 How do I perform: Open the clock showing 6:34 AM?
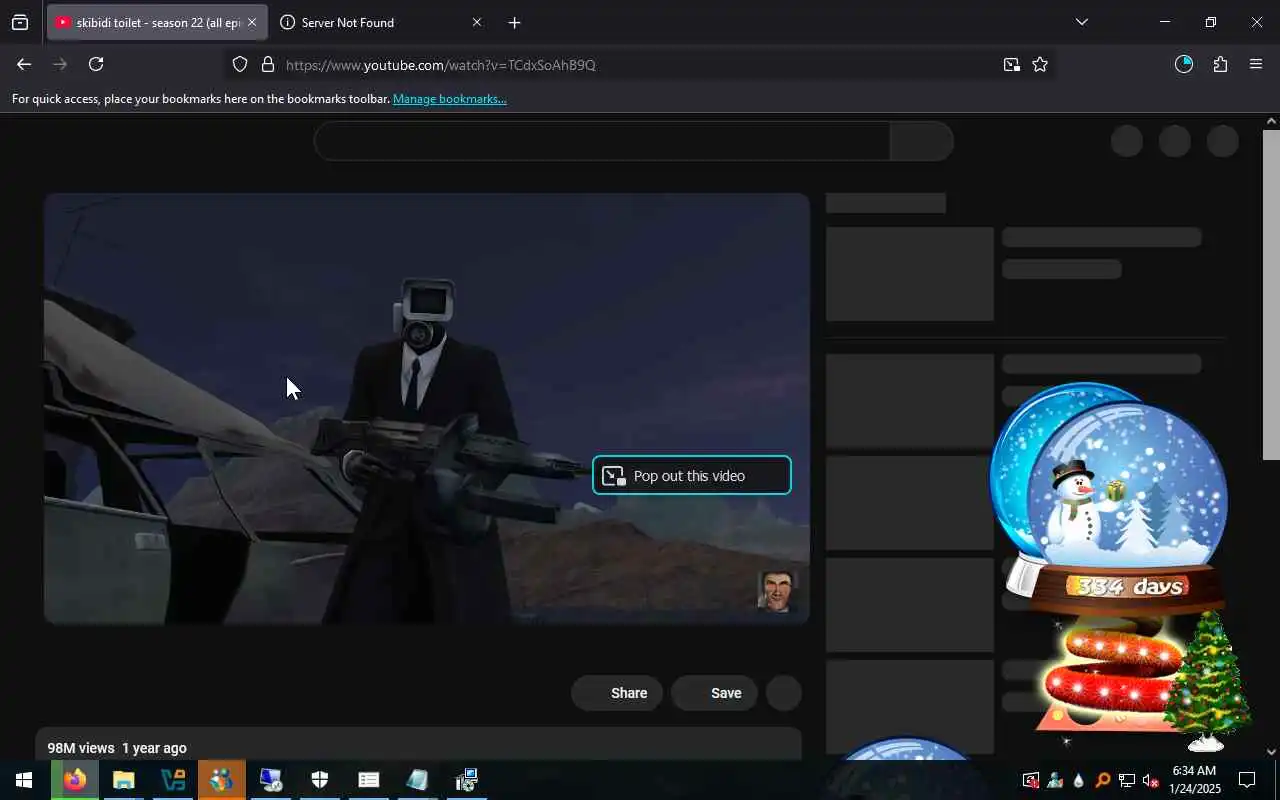point(1194,780)
